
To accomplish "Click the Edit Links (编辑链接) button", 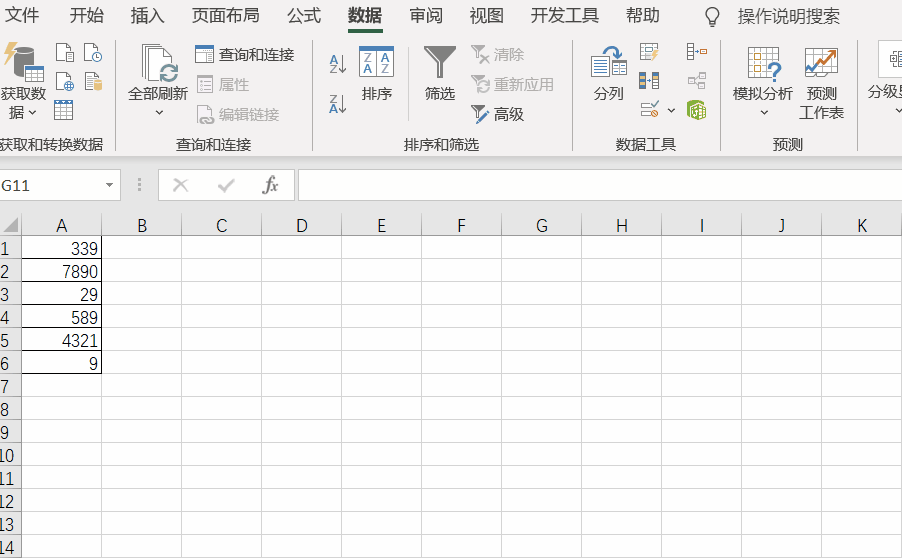I will click(x=238, y=114).
